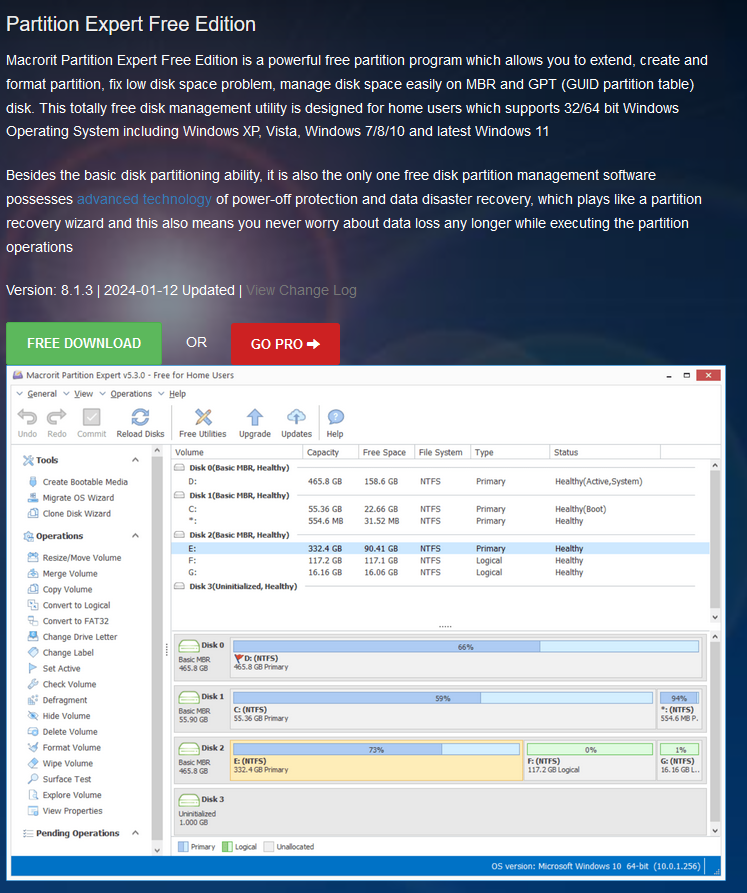This screenshot has width=747, height=893.
Task: Select the F: volume row in list
Action: pos(441,561)
